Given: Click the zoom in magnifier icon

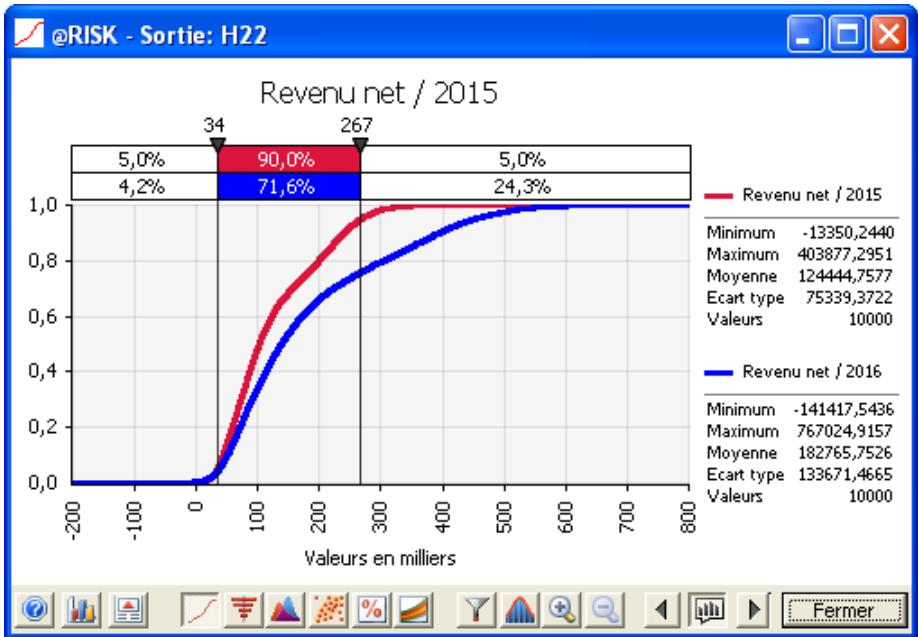Looking at the screenshot, I should click(x=561, y=608).
